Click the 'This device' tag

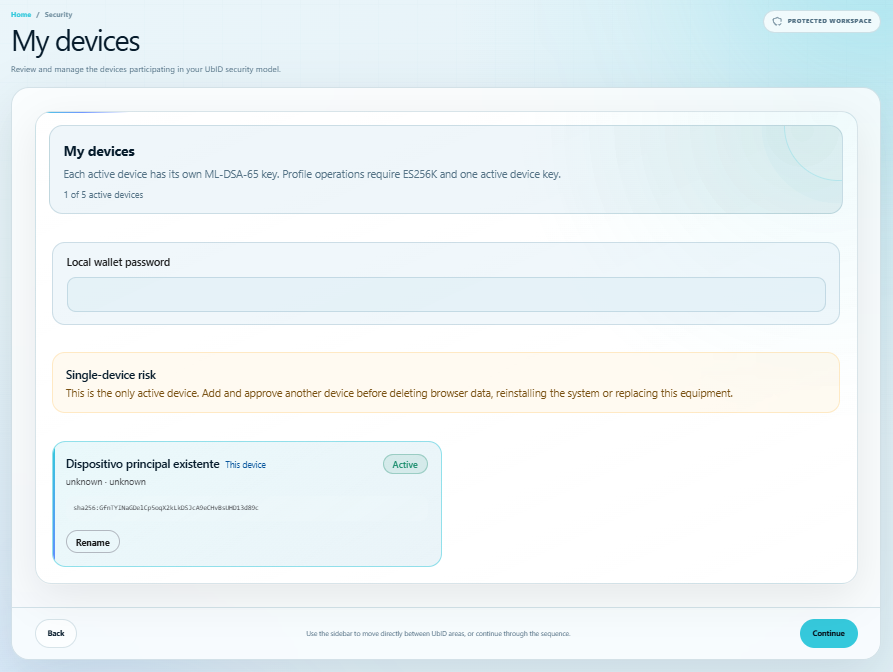point(245,465)
